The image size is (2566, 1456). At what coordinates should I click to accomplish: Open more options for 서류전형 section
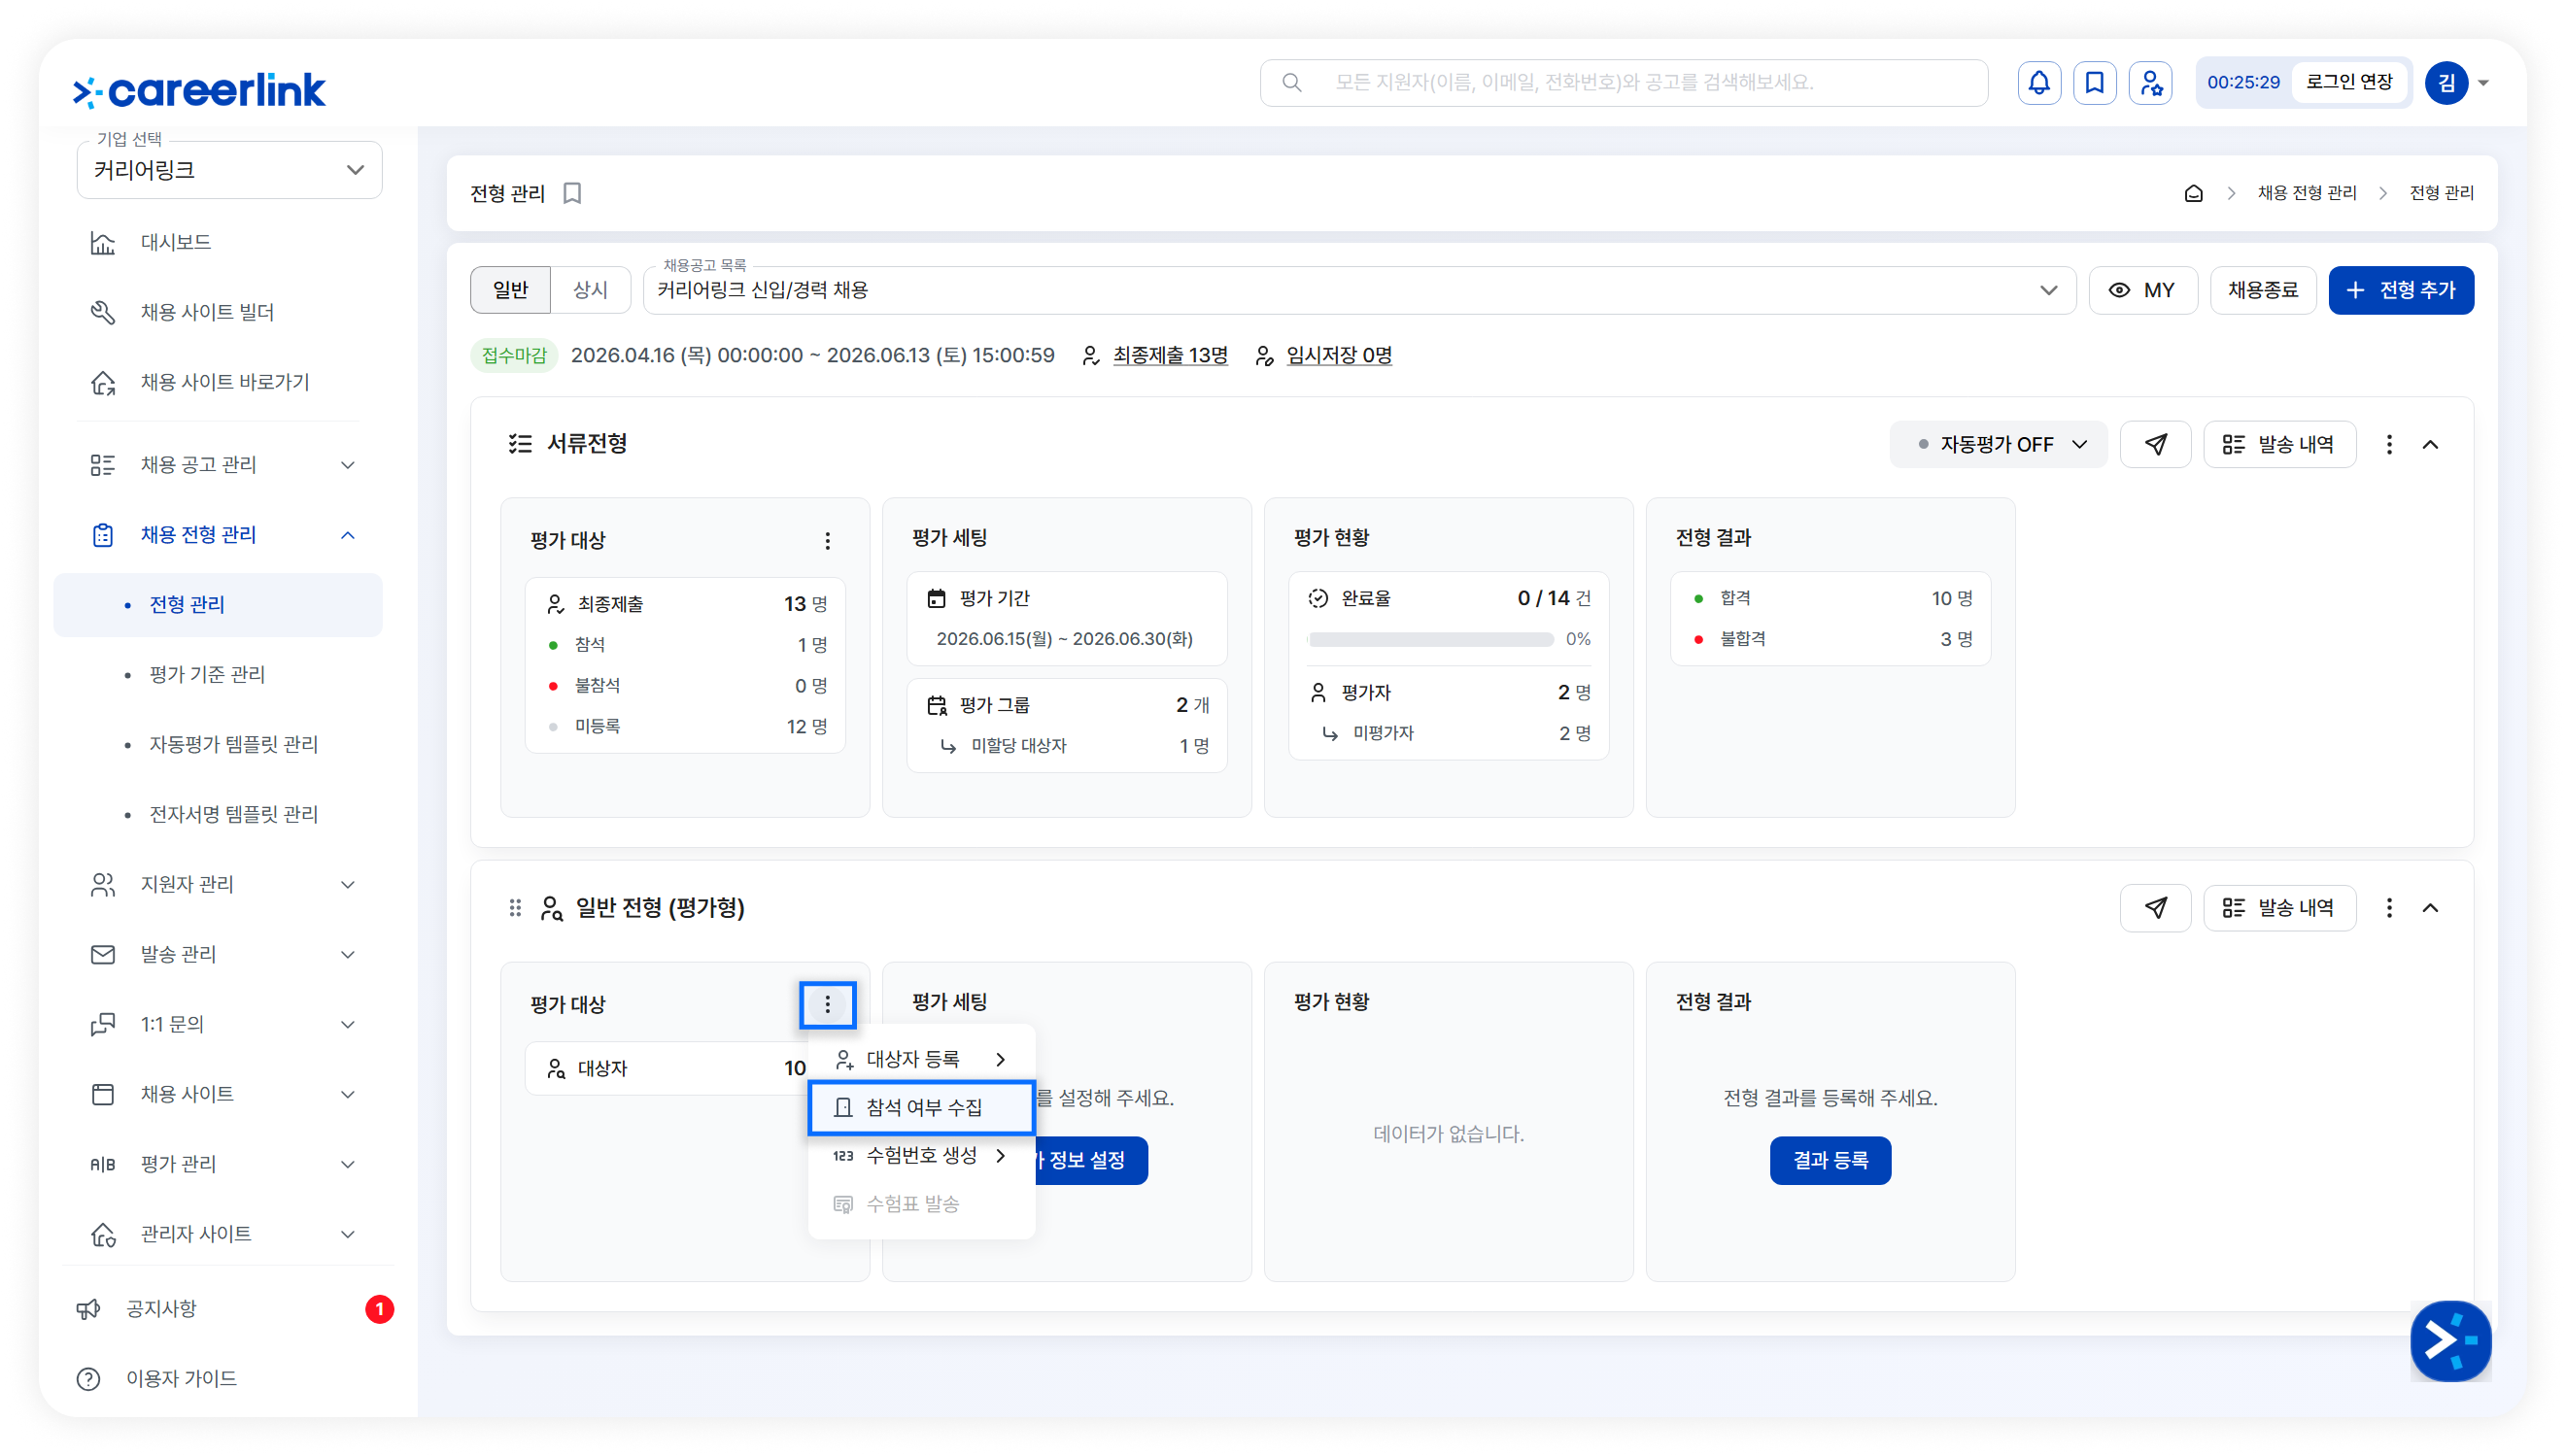[2389, 444]
